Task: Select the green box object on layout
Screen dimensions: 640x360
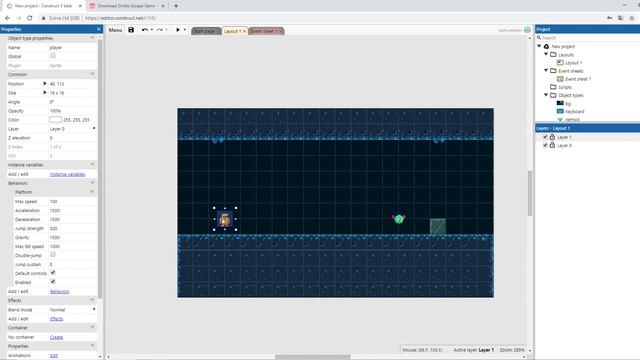Action: [438, 227]
